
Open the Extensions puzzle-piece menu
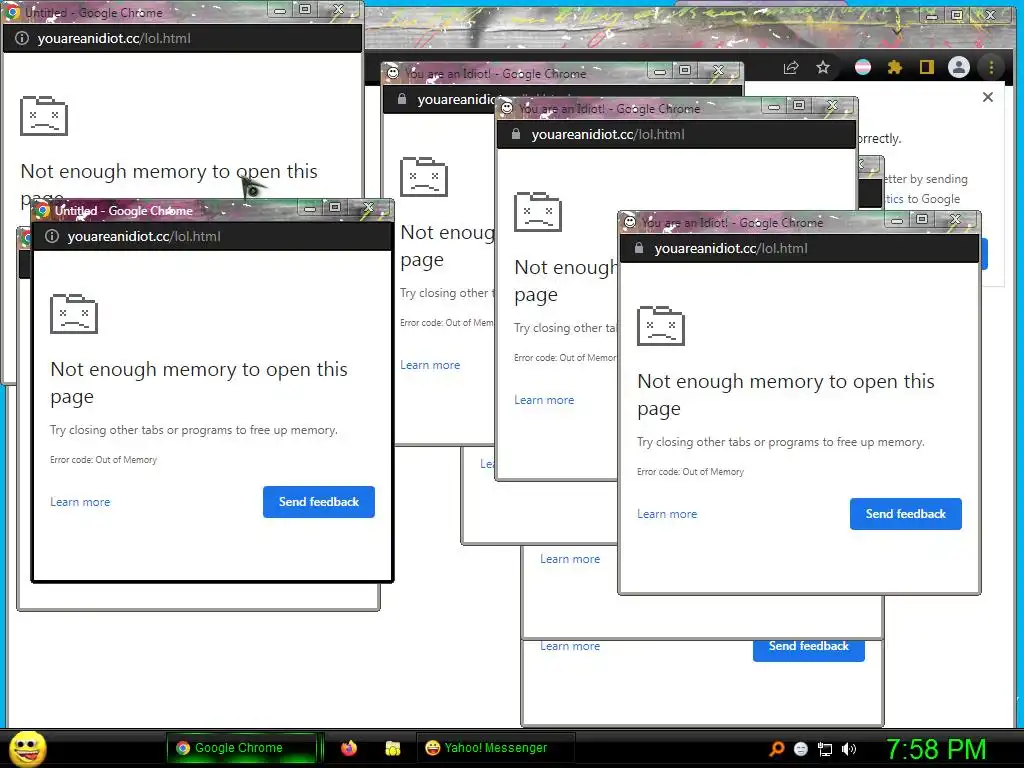[895, 67]
